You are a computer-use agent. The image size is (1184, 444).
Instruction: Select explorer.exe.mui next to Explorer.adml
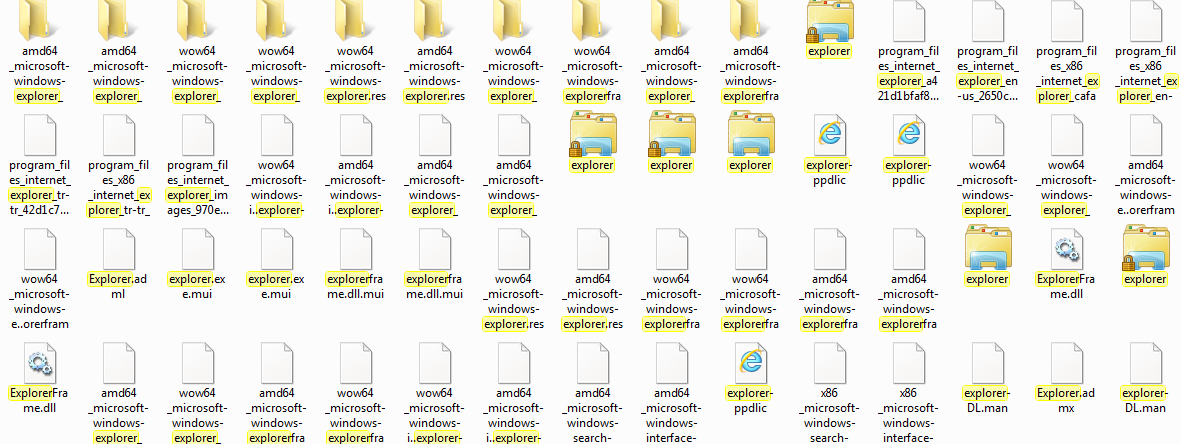199,248
